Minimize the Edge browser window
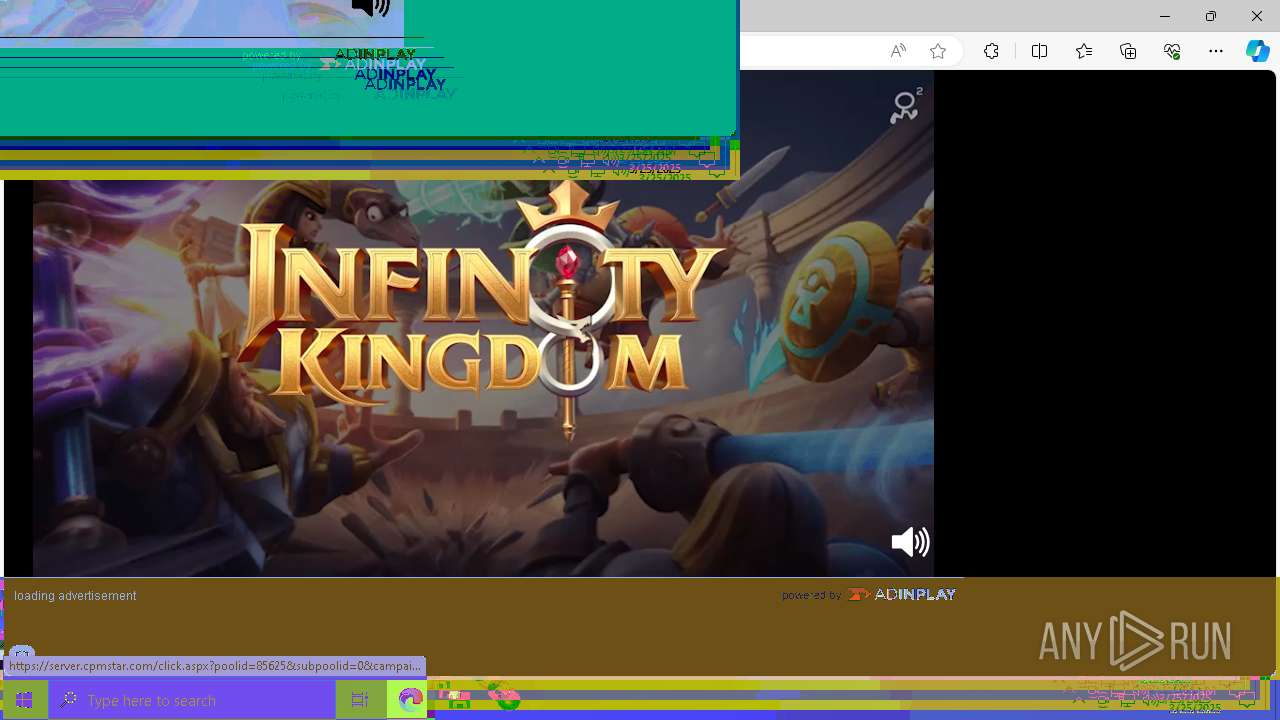 1164,16
